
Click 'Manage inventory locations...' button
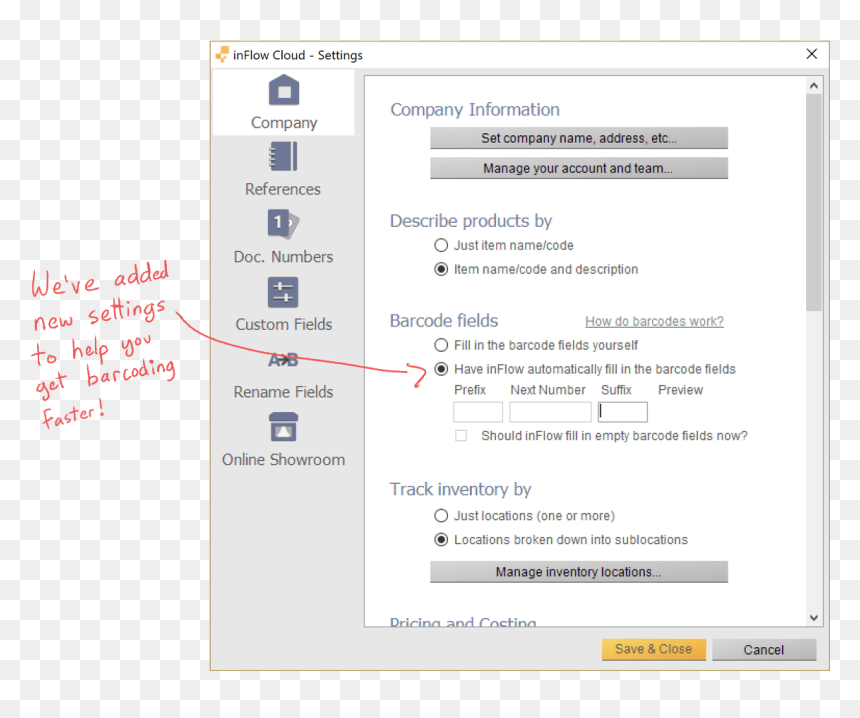(579, 572)
